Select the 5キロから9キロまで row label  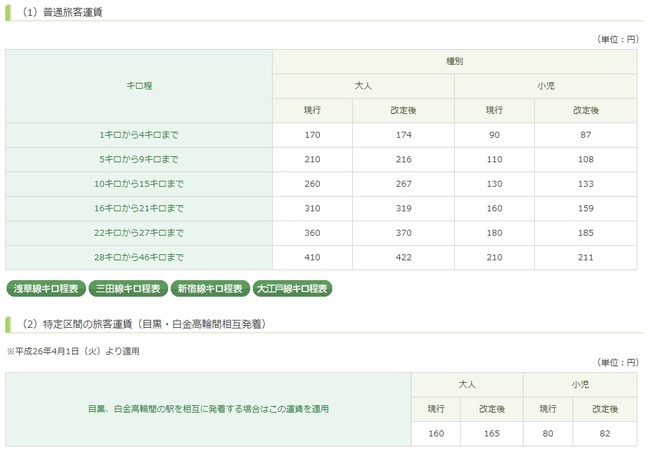point(139,159)
